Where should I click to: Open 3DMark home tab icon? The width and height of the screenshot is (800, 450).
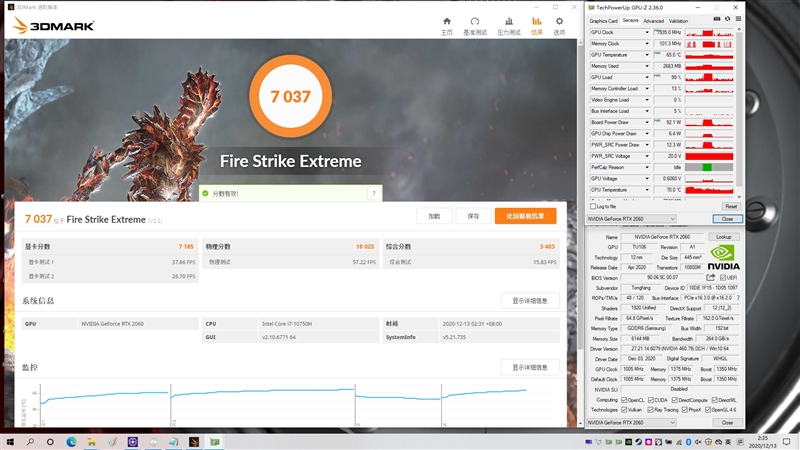click(x=447, y=21)
